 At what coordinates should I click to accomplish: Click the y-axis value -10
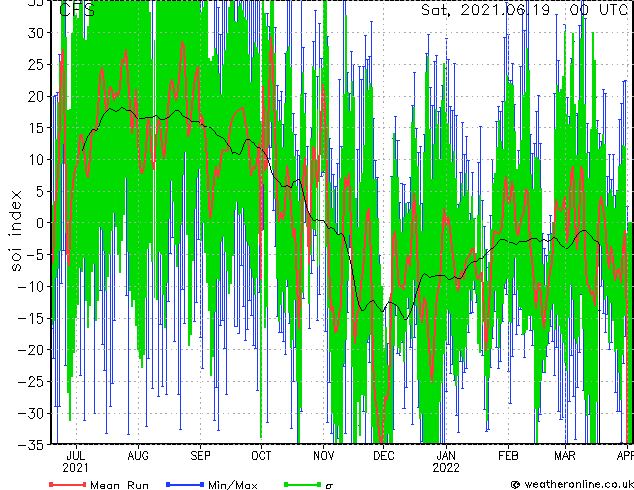tap(31, 286)
